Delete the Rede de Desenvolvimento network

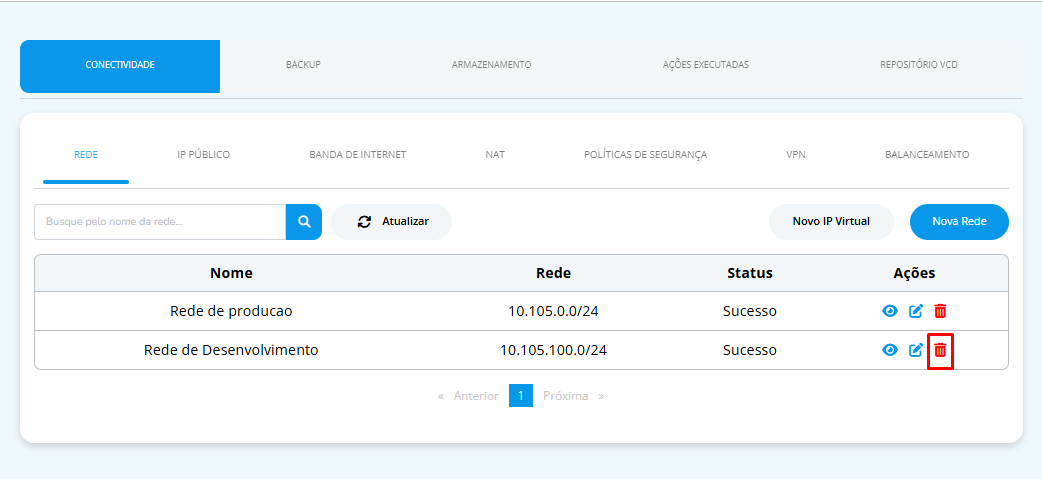tap(940, 350)
